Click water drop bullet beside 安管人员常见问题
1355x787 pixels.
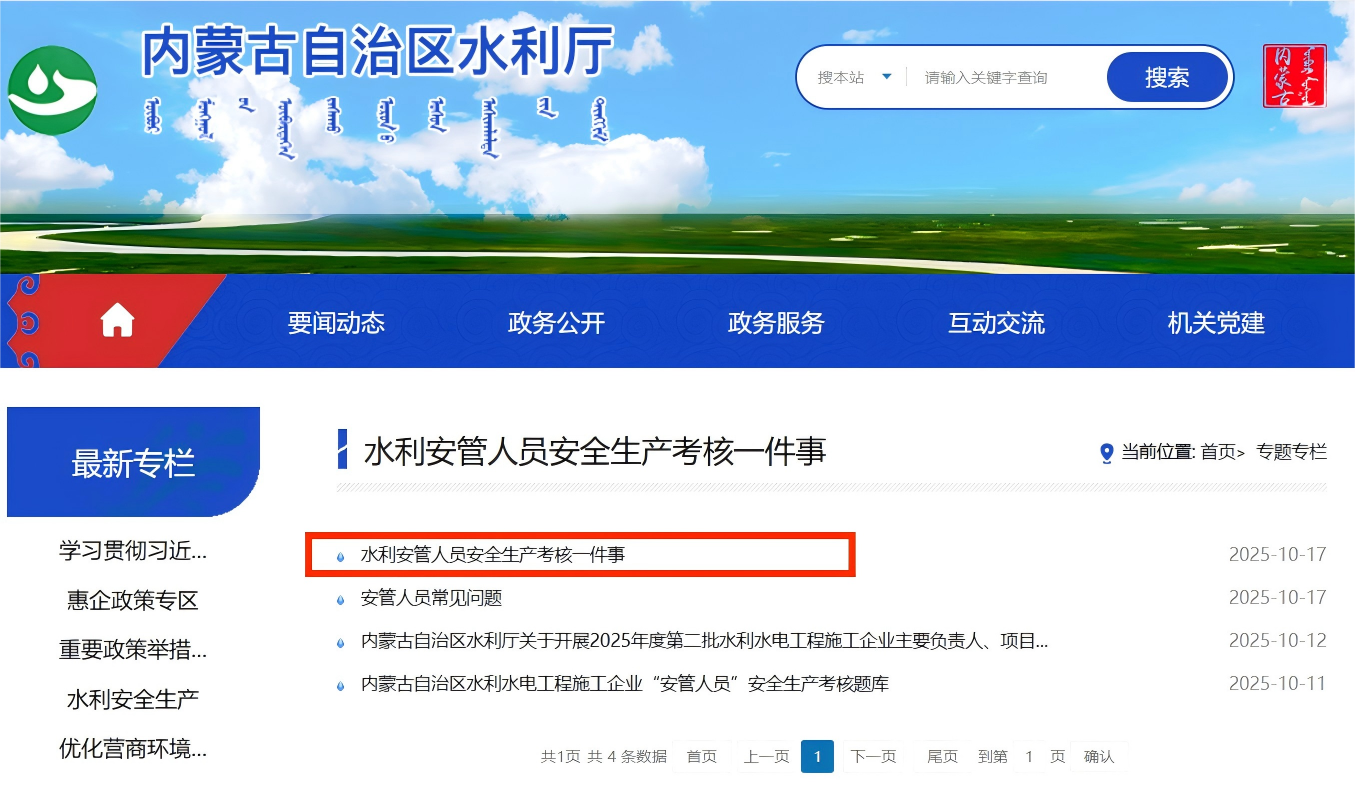click(340, 600)
